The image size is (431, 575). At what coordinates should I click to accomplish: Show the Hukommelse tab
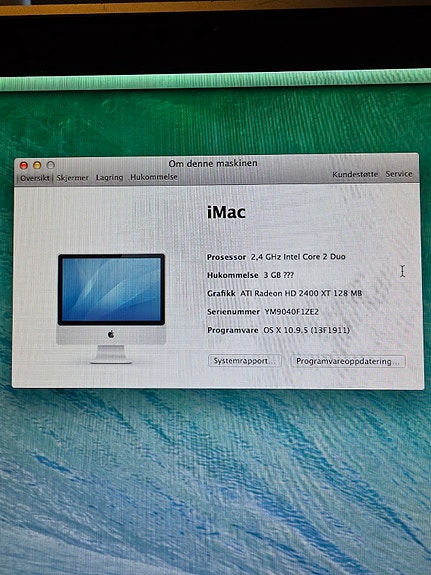tap(154, 177)
